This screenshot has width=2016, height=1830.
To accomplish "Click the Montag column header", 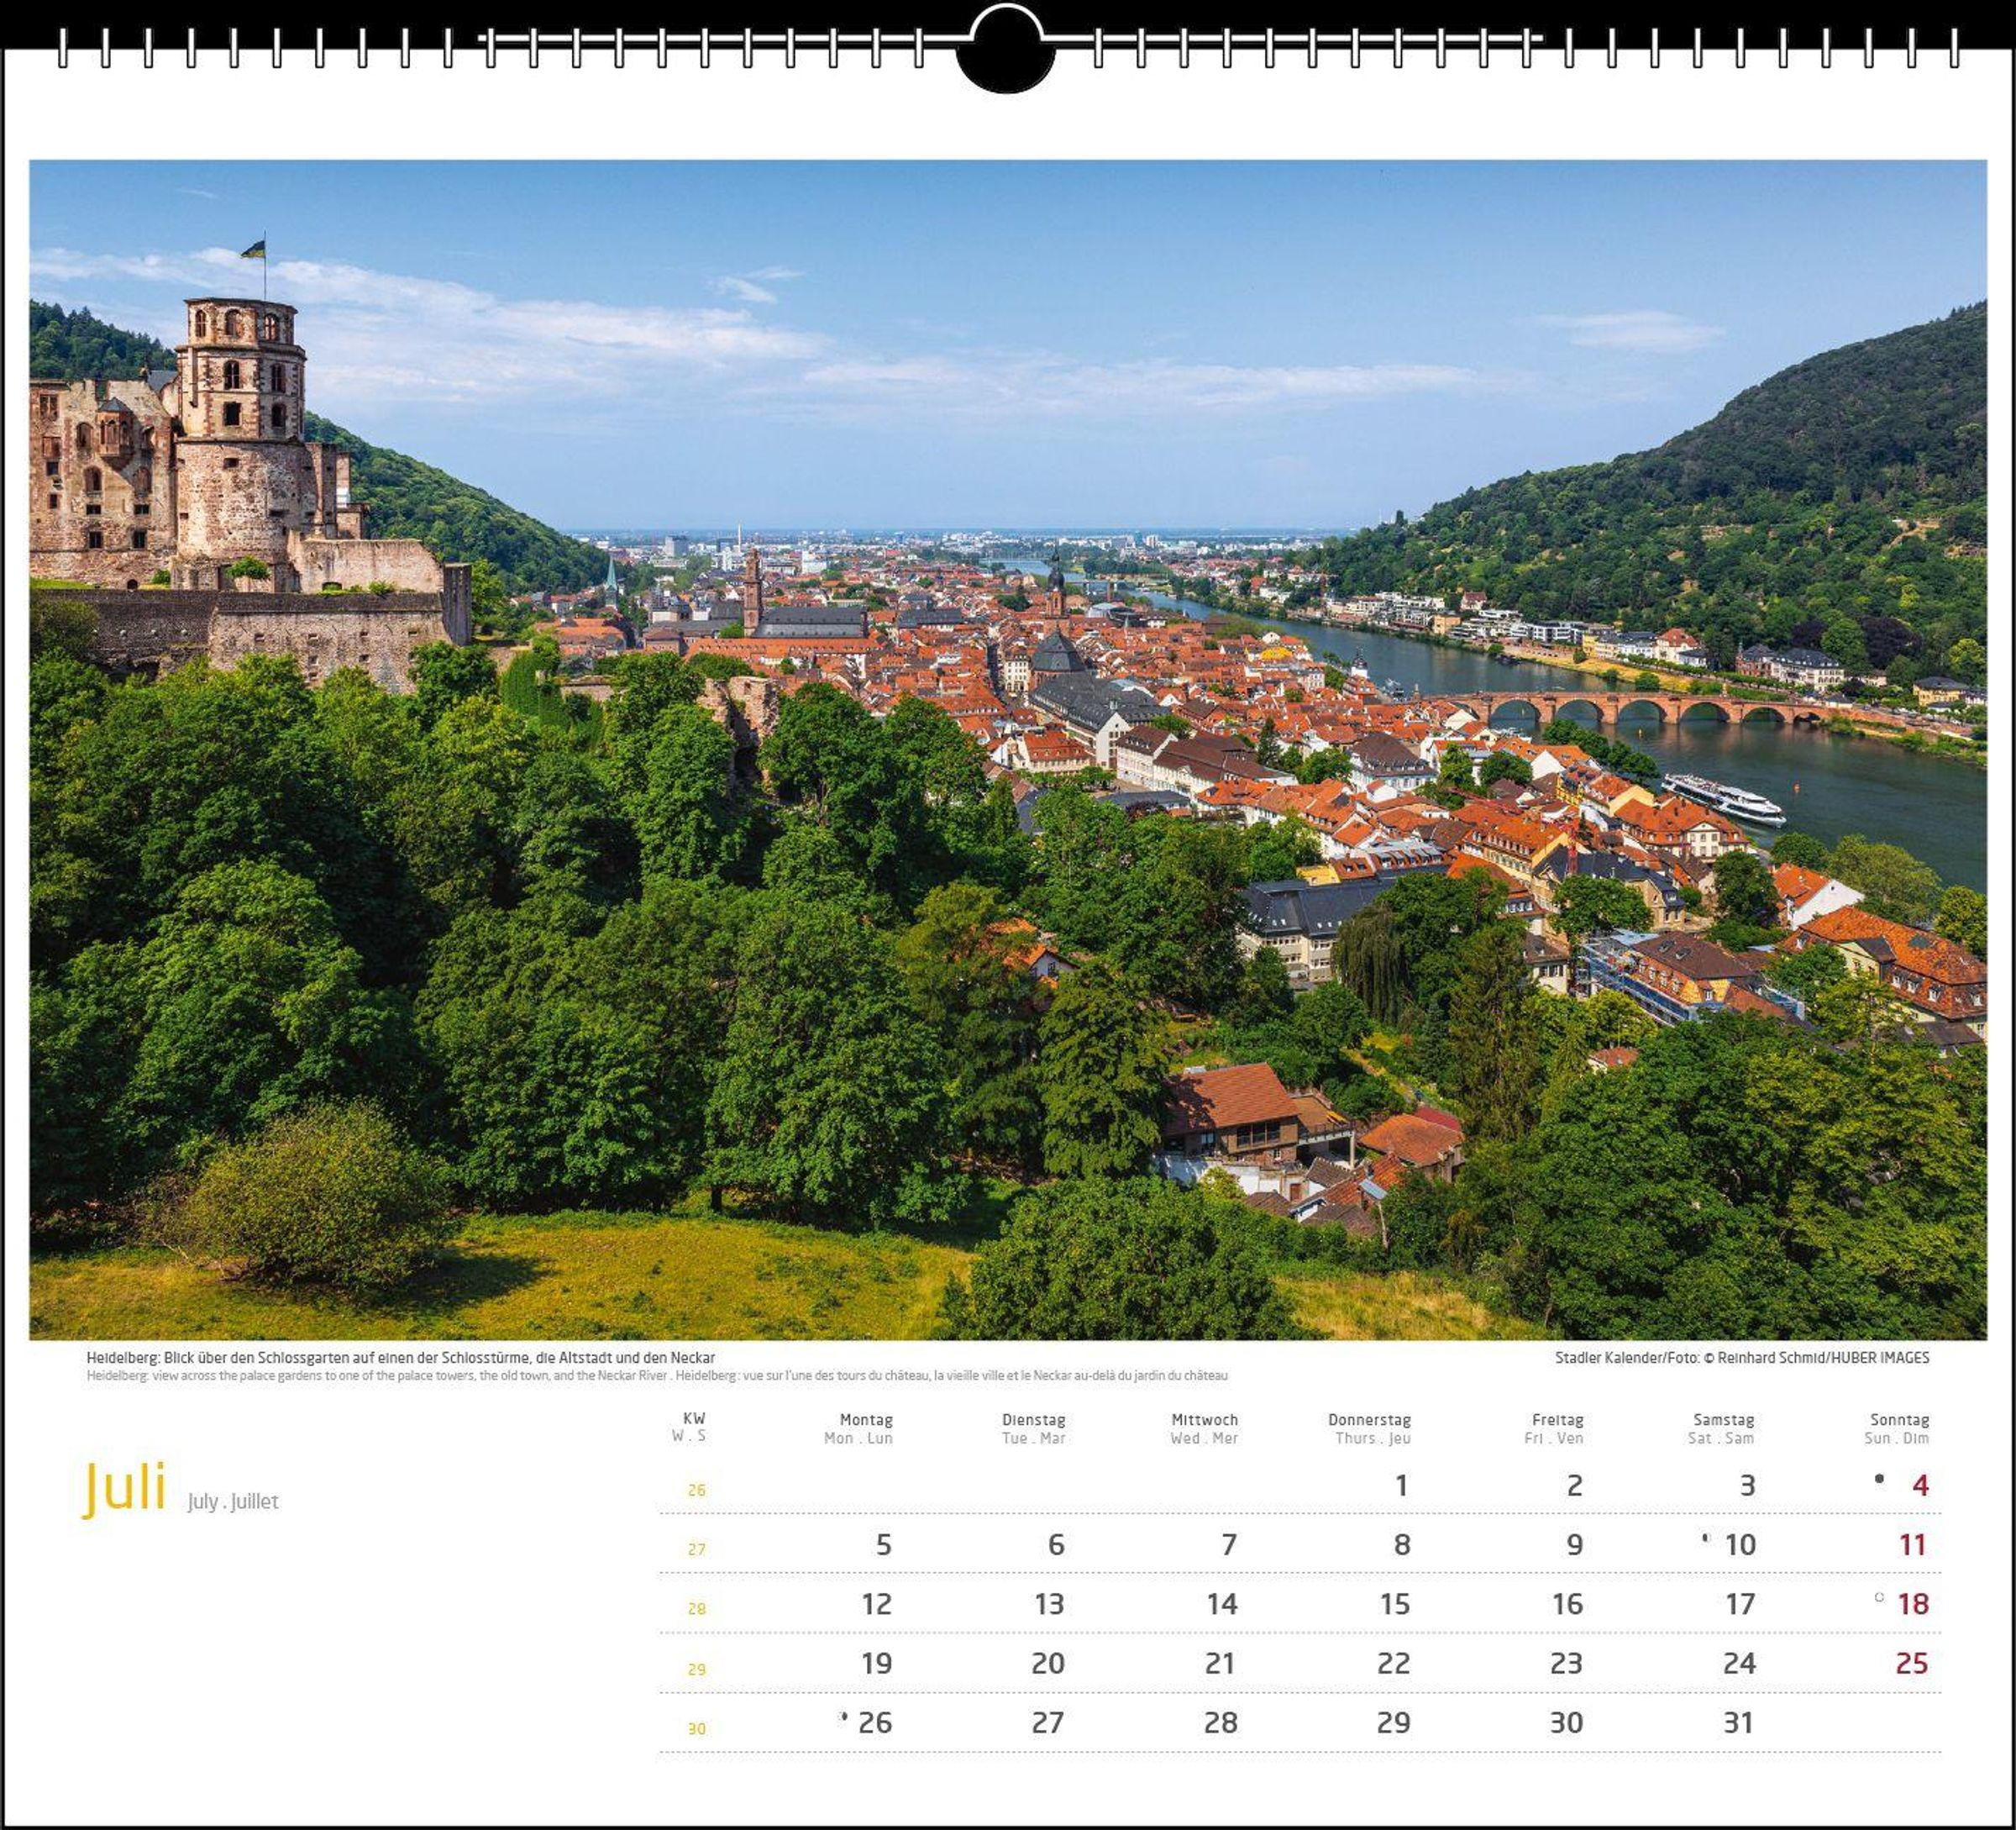I will (x=866, y=1420).
